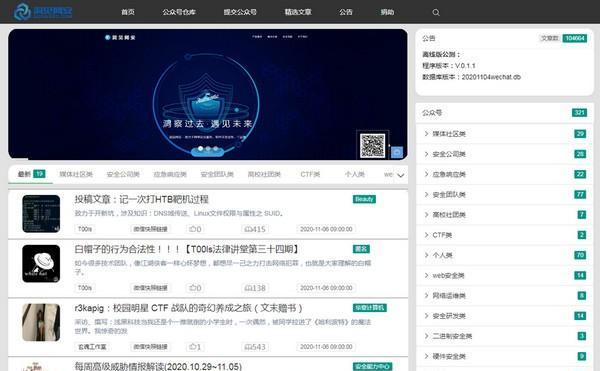Image resolution: width=600 pixels, height=371 pixels.
Task: Click the 104664 article count badge
Action: coord(575,38)
